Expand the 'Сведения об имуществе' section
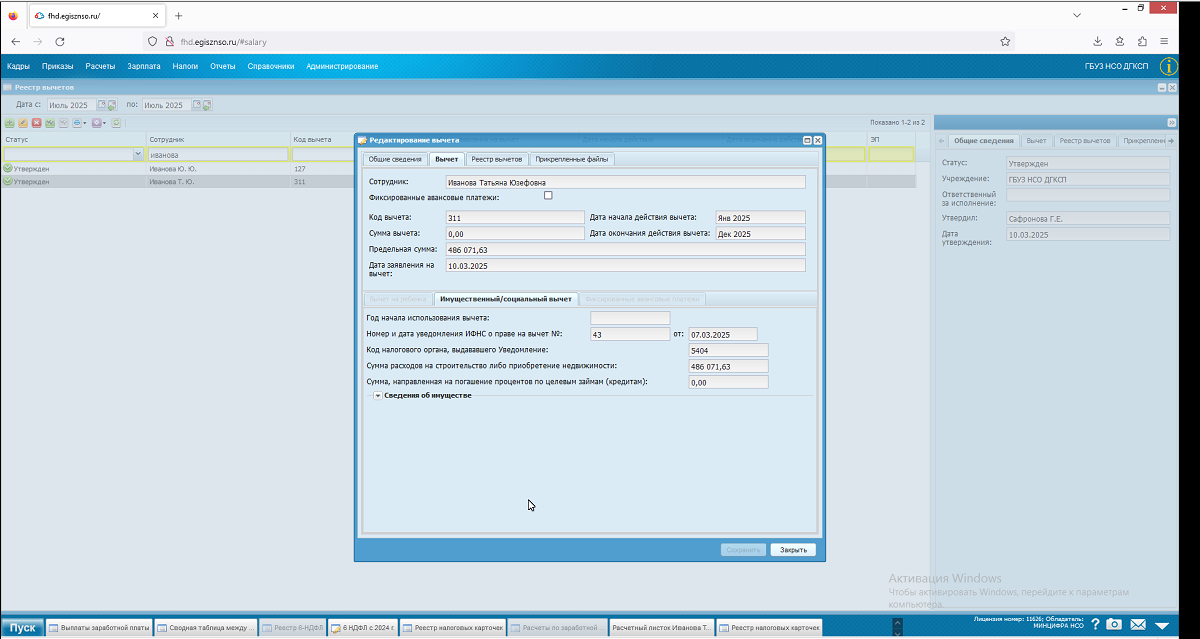 [x=378, y=396]
